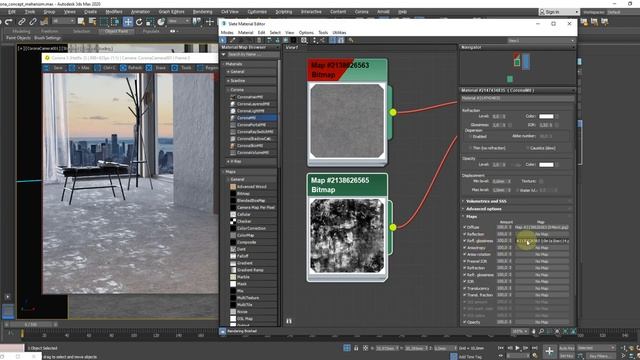Image resolution: width=640 pixels, height=360 pixels.
Task: Toggle the Diffuse map checkbox
Action: (464, 227)
